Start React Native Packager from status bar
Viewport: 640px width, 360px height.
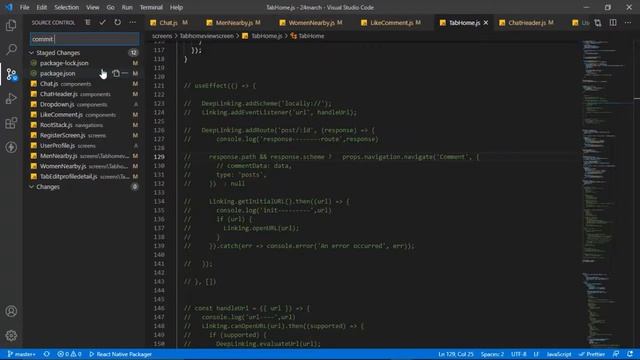[x=120, y=354]
